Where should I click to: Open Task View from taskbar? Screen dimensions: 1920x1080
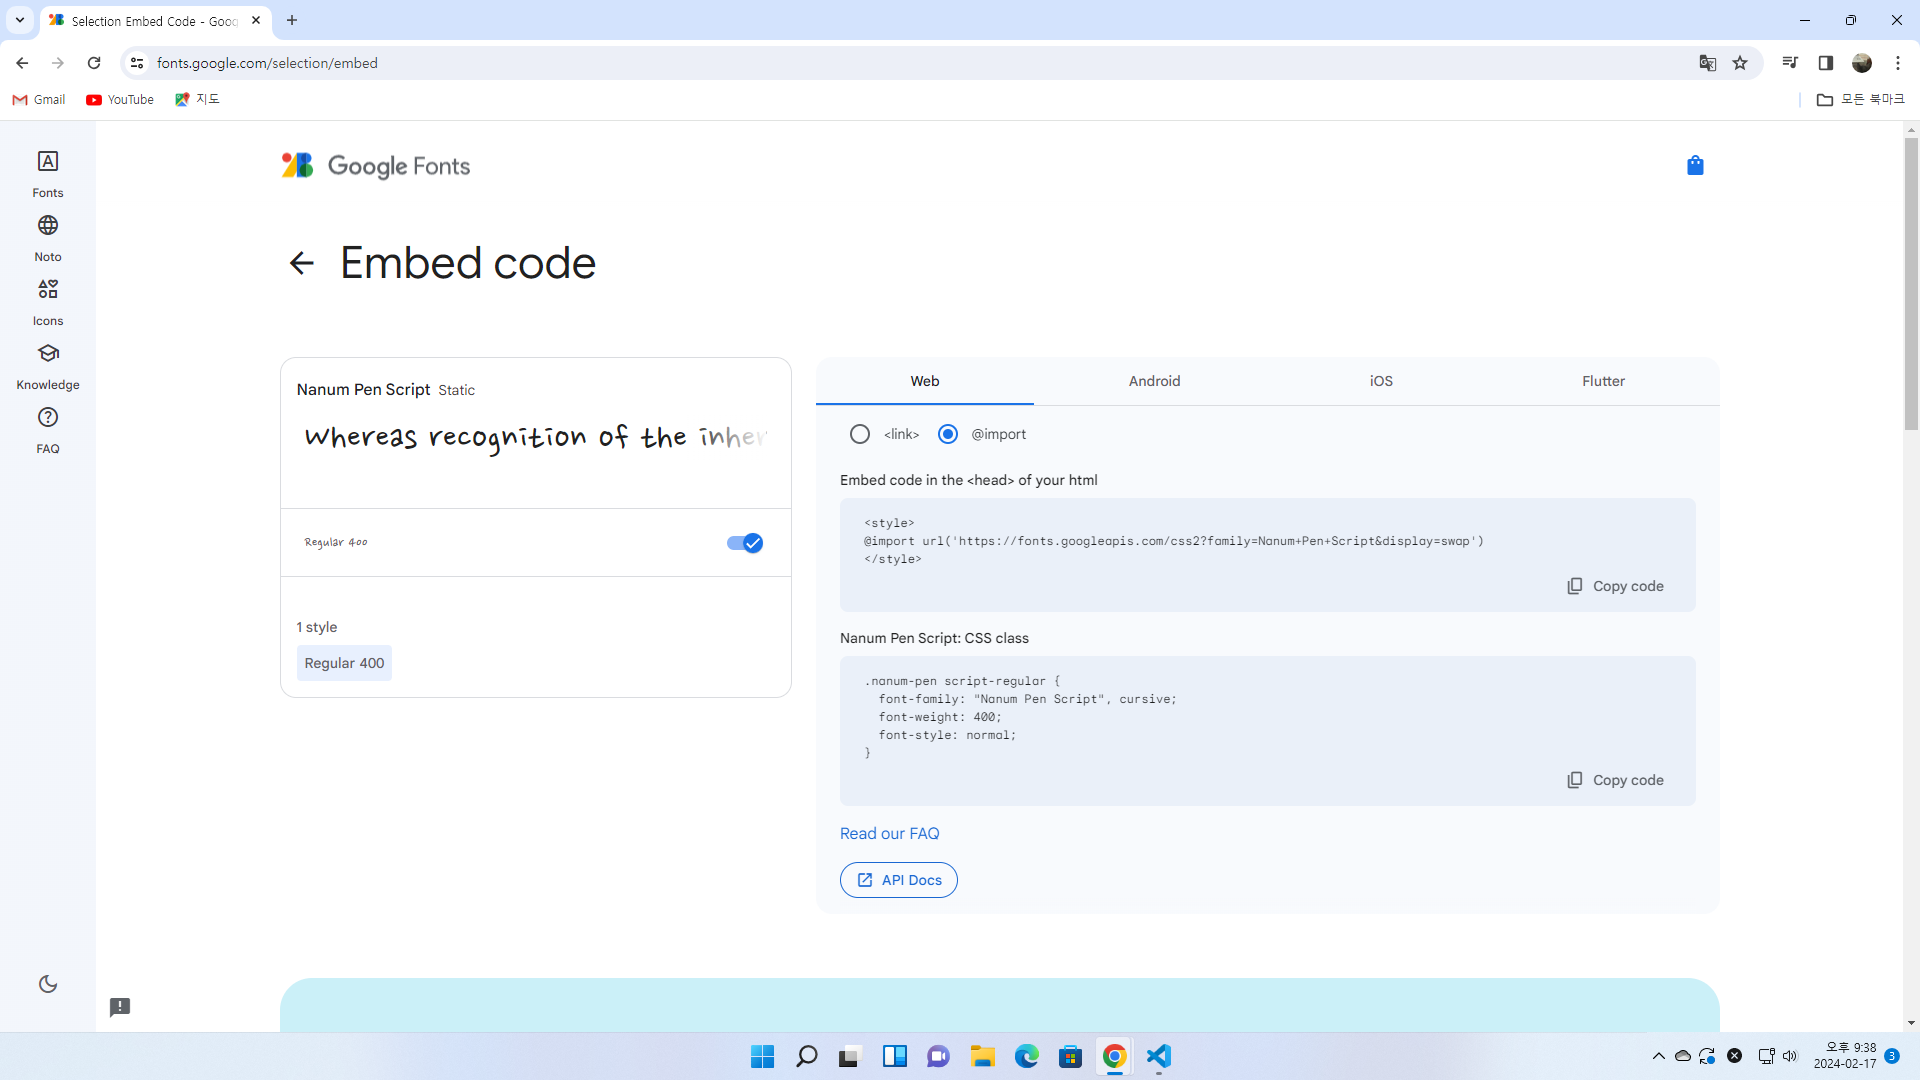pyautogui.click(x=850, y=1056)
